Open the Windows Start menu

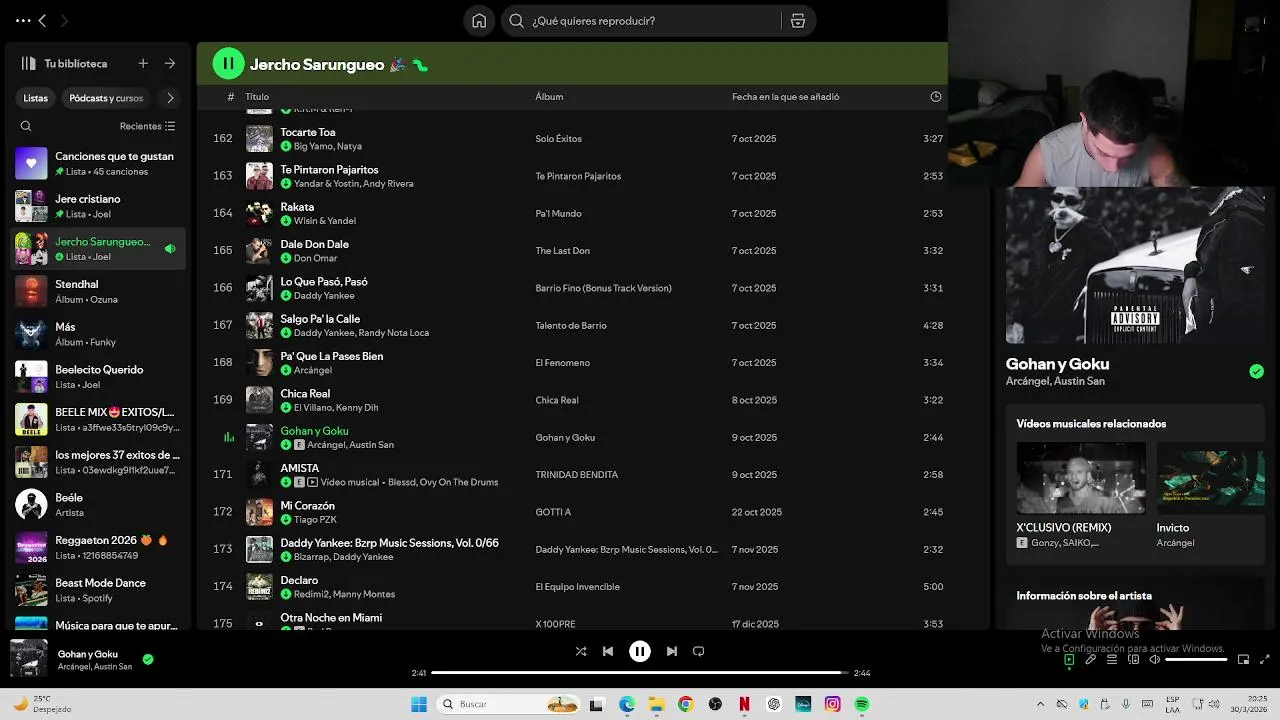coord(418,704)
